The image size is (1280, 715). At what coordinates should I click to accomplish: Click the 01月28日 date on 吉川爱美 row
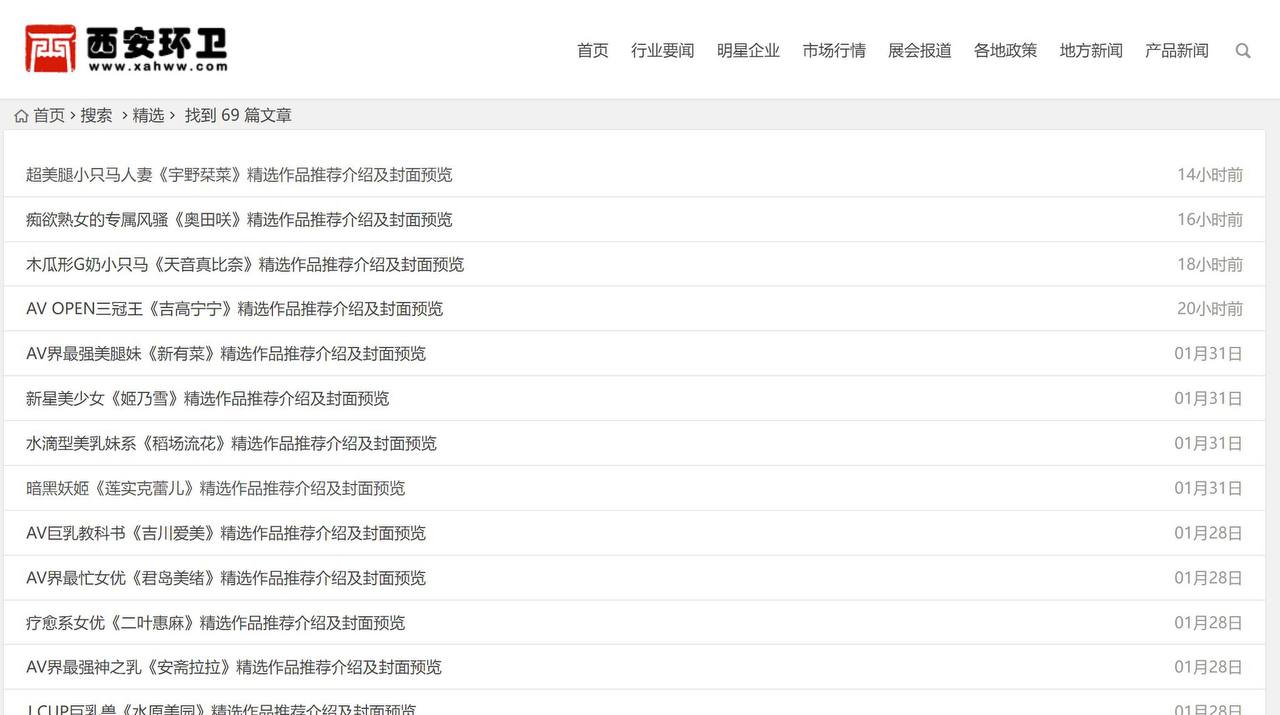[1209, 533]
